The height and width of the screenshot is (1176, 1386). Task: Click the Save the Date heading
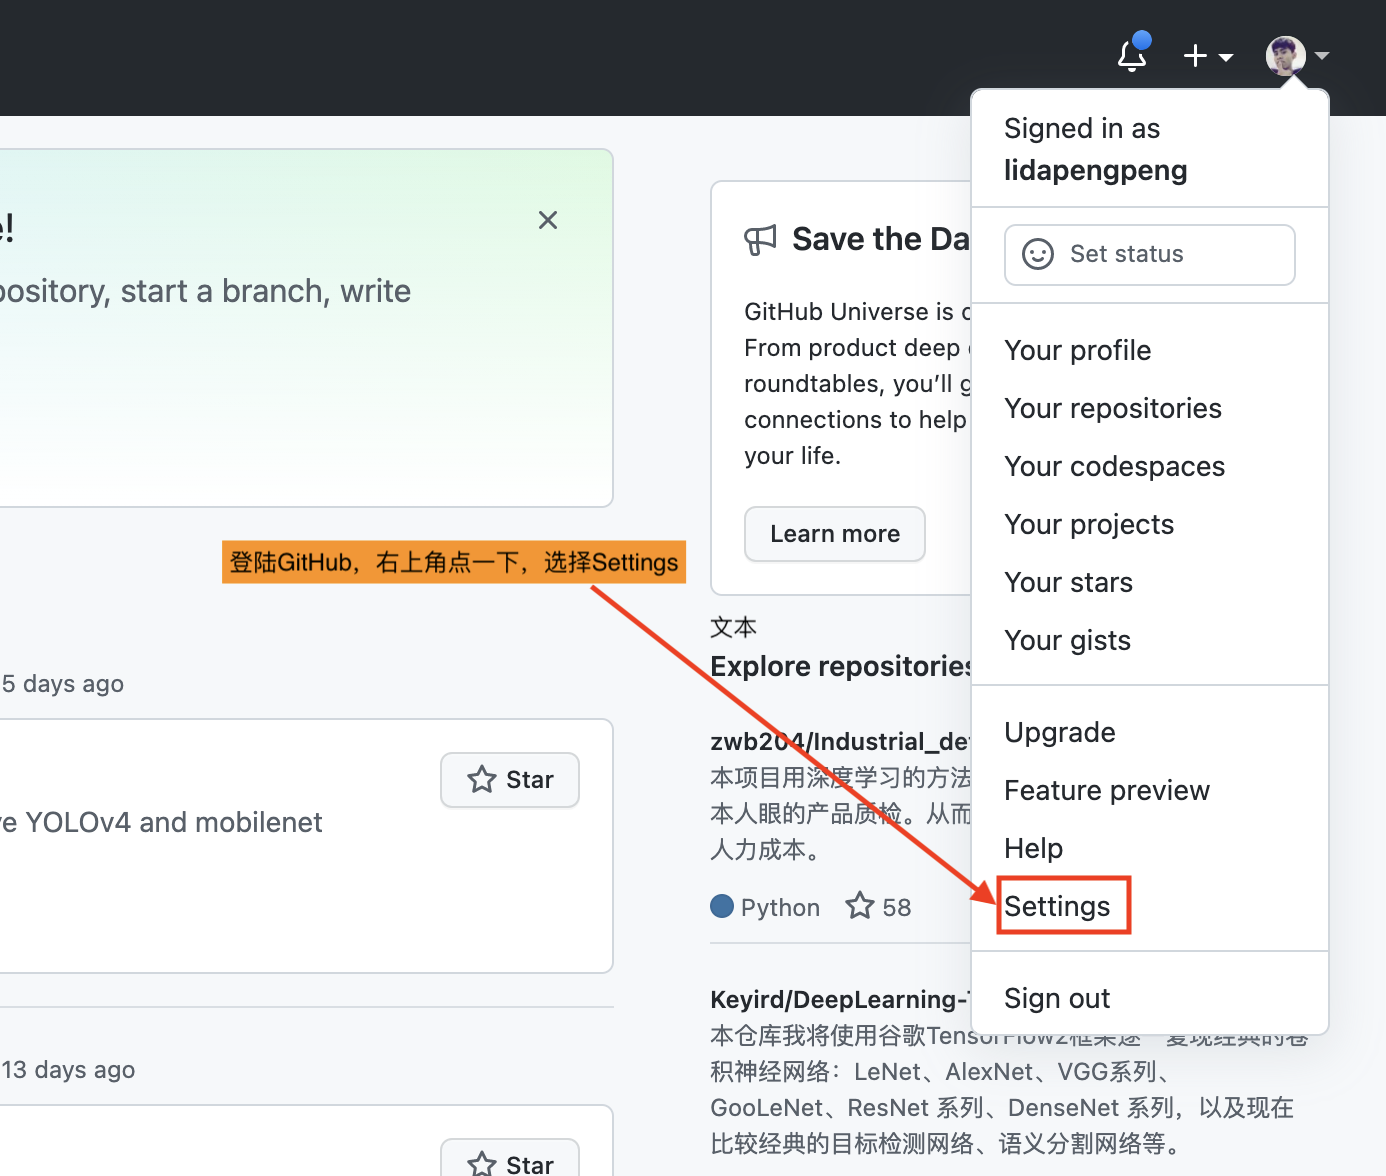pyautogui.click(x=880, y=239)
